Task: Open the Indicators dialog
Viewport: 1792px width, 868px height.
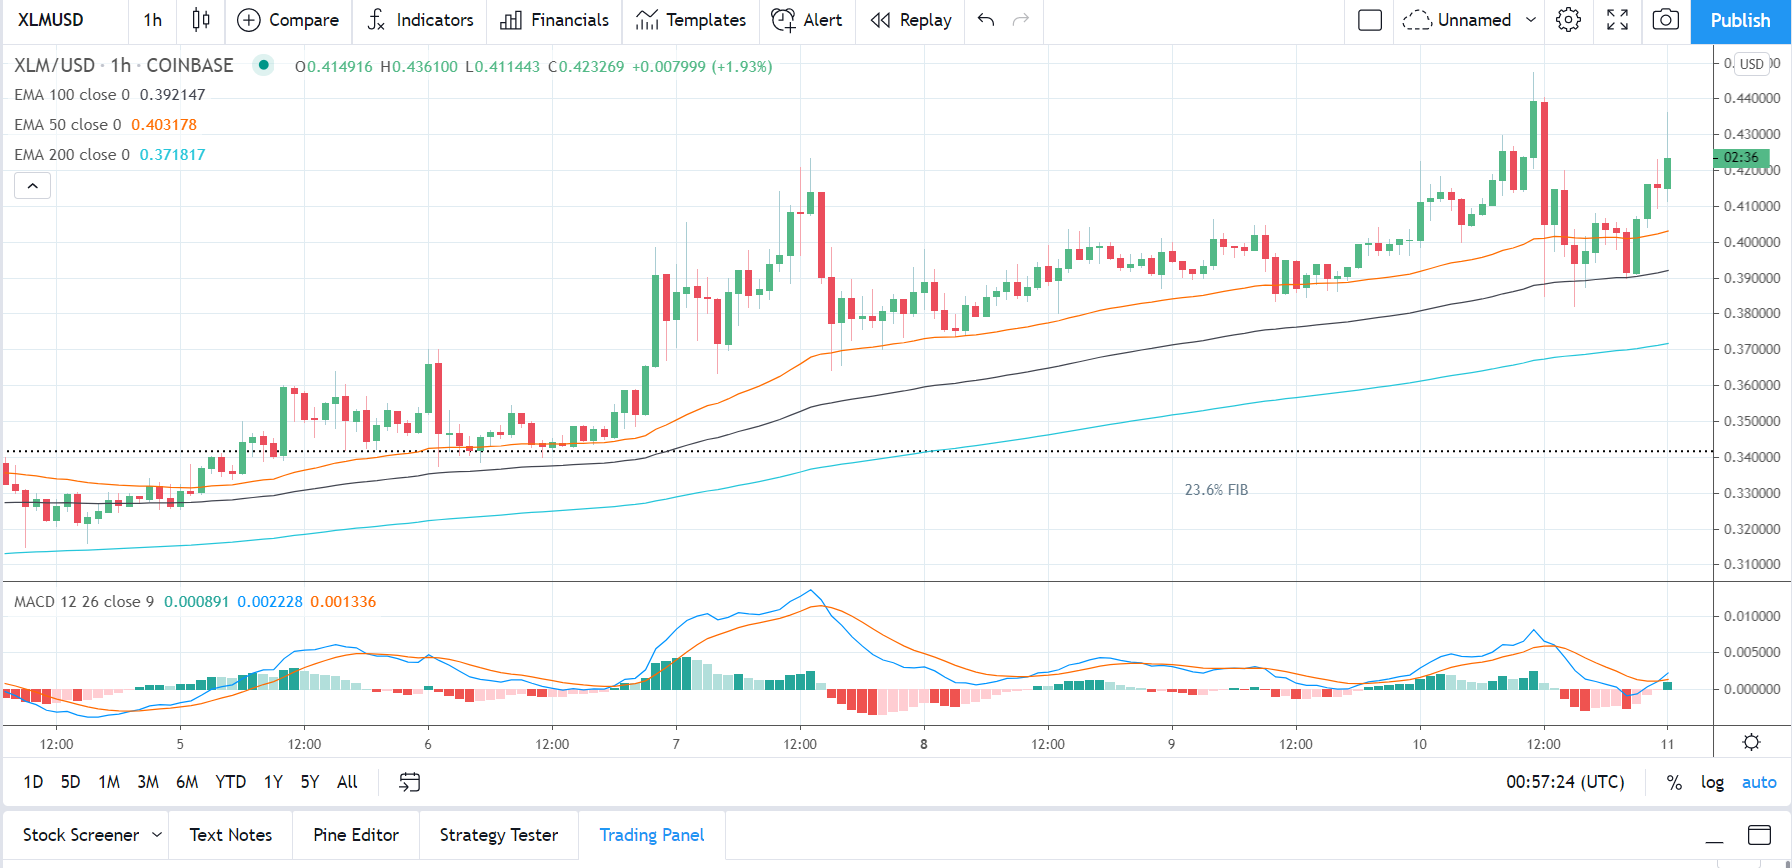Action: point(420,20)
